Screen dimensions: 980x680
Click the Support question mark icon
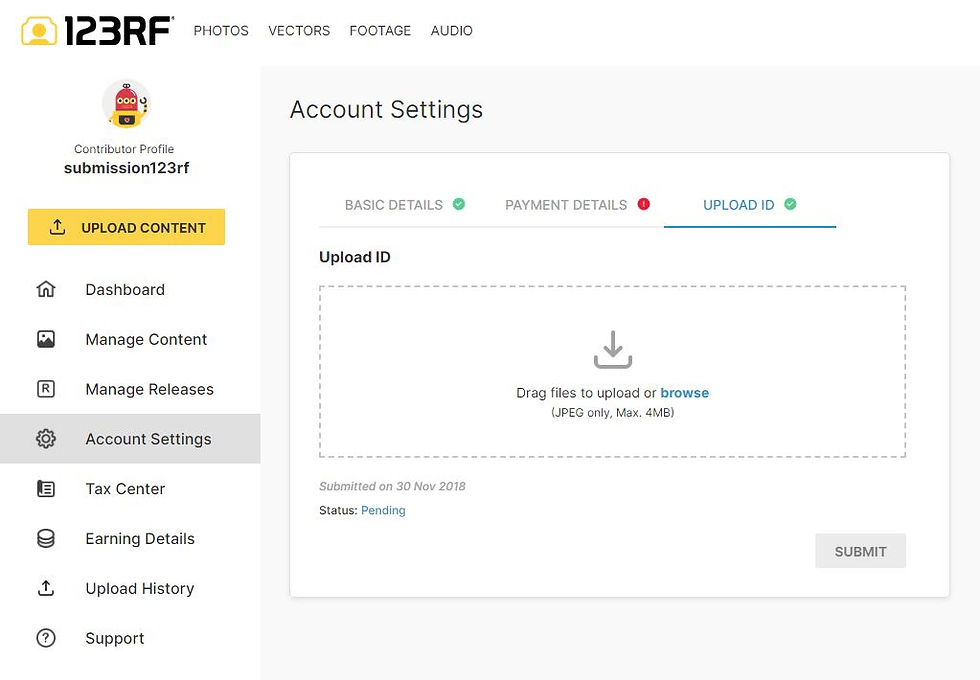[46, 638]
